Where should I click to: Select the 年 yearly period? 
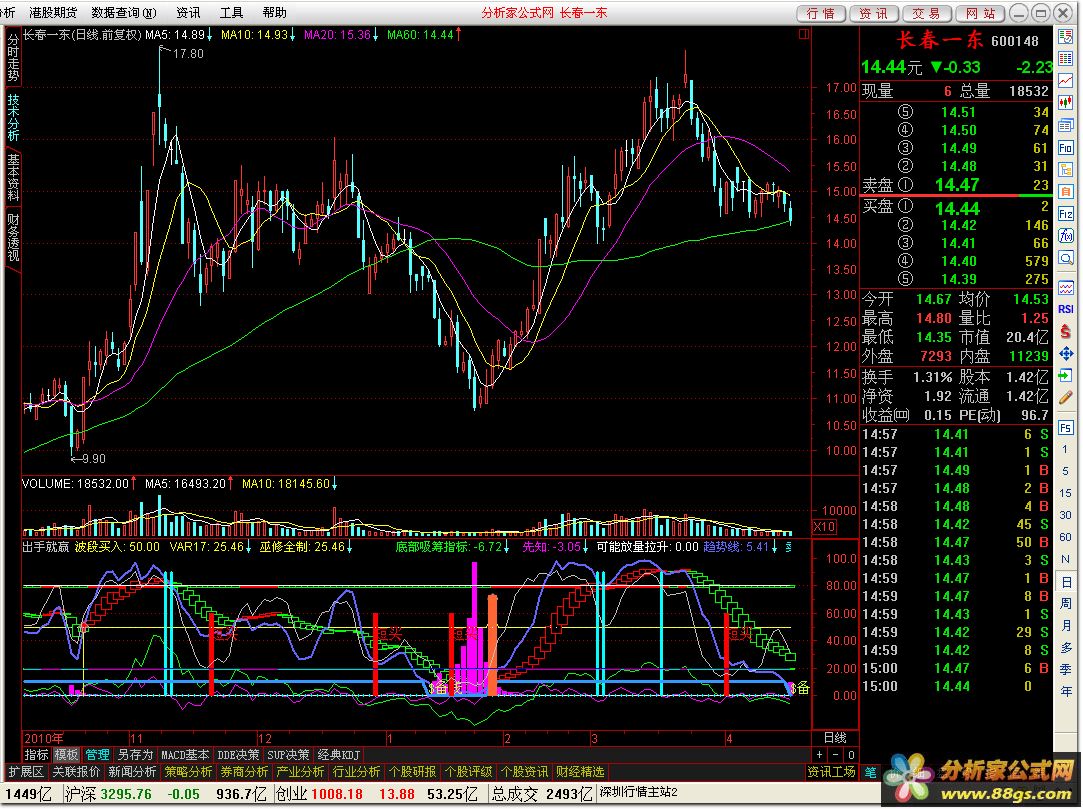pos(1066,692)
